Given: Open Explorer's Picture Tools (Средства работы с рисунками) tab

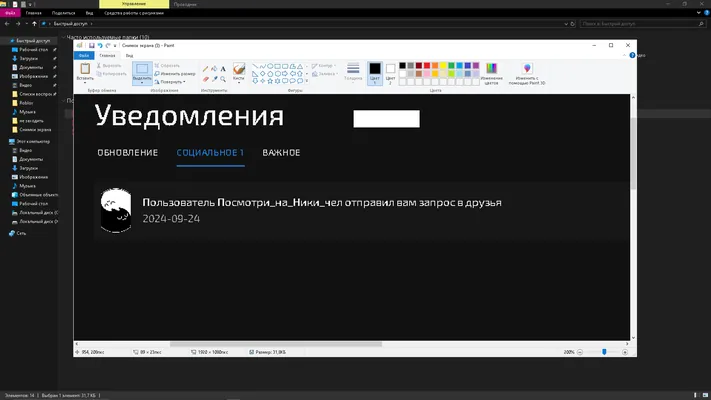Looking at the screenshot, I should pyautogui.click(x=134, y=13).
